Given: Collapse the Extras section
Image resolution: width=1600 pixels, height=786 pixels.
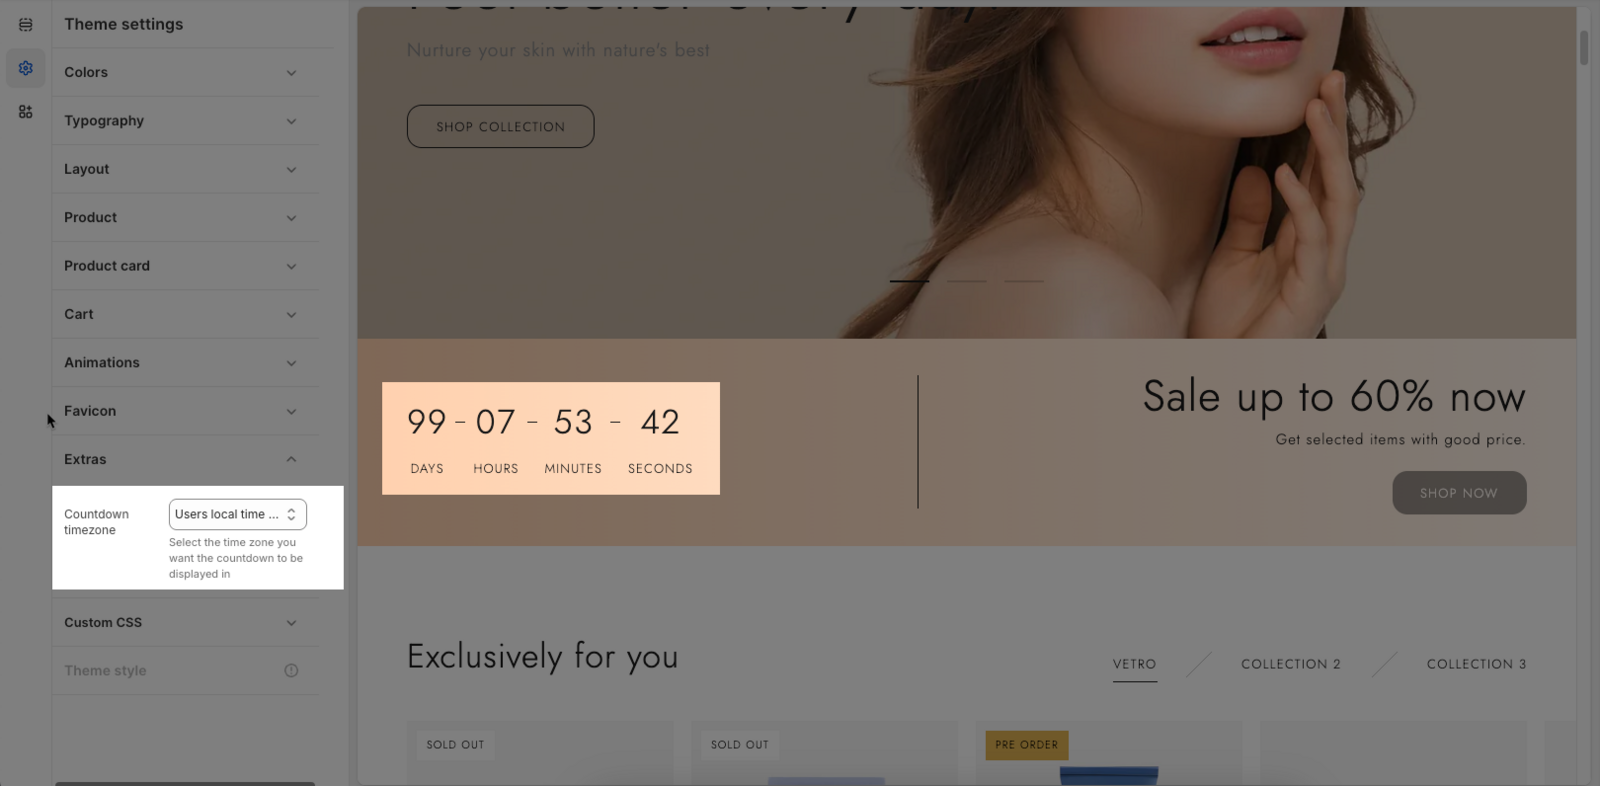Looking at the screenshot, I should [186, 460].
